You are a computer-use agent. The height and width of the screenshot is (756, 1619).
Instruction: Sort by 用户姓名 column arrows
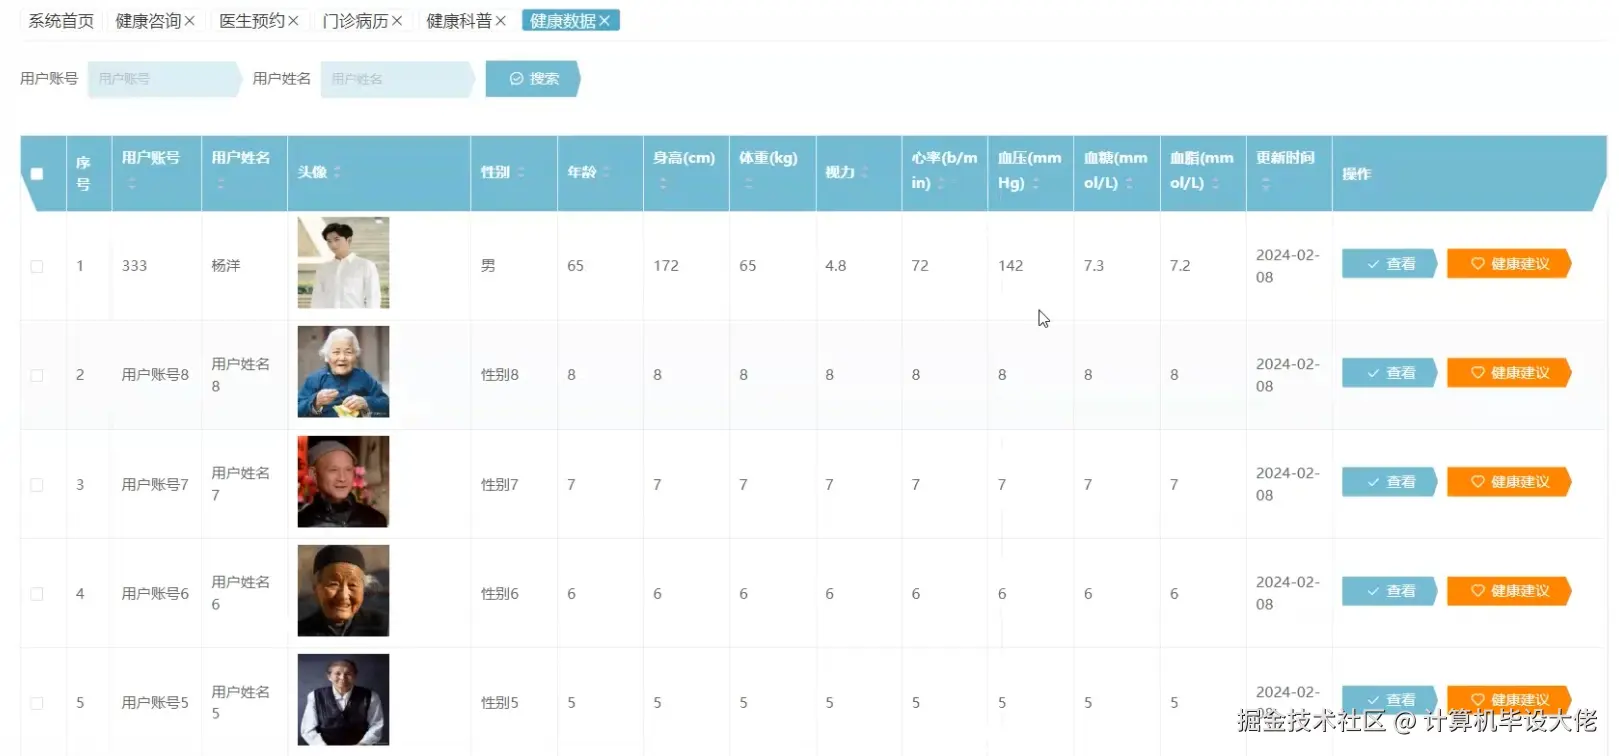221,183
